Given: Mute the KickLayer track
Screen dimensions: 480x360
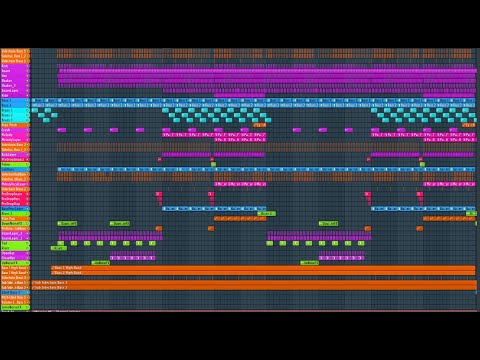Looking at the screenshot, I should pyautogui.click(x=28, y=155).
